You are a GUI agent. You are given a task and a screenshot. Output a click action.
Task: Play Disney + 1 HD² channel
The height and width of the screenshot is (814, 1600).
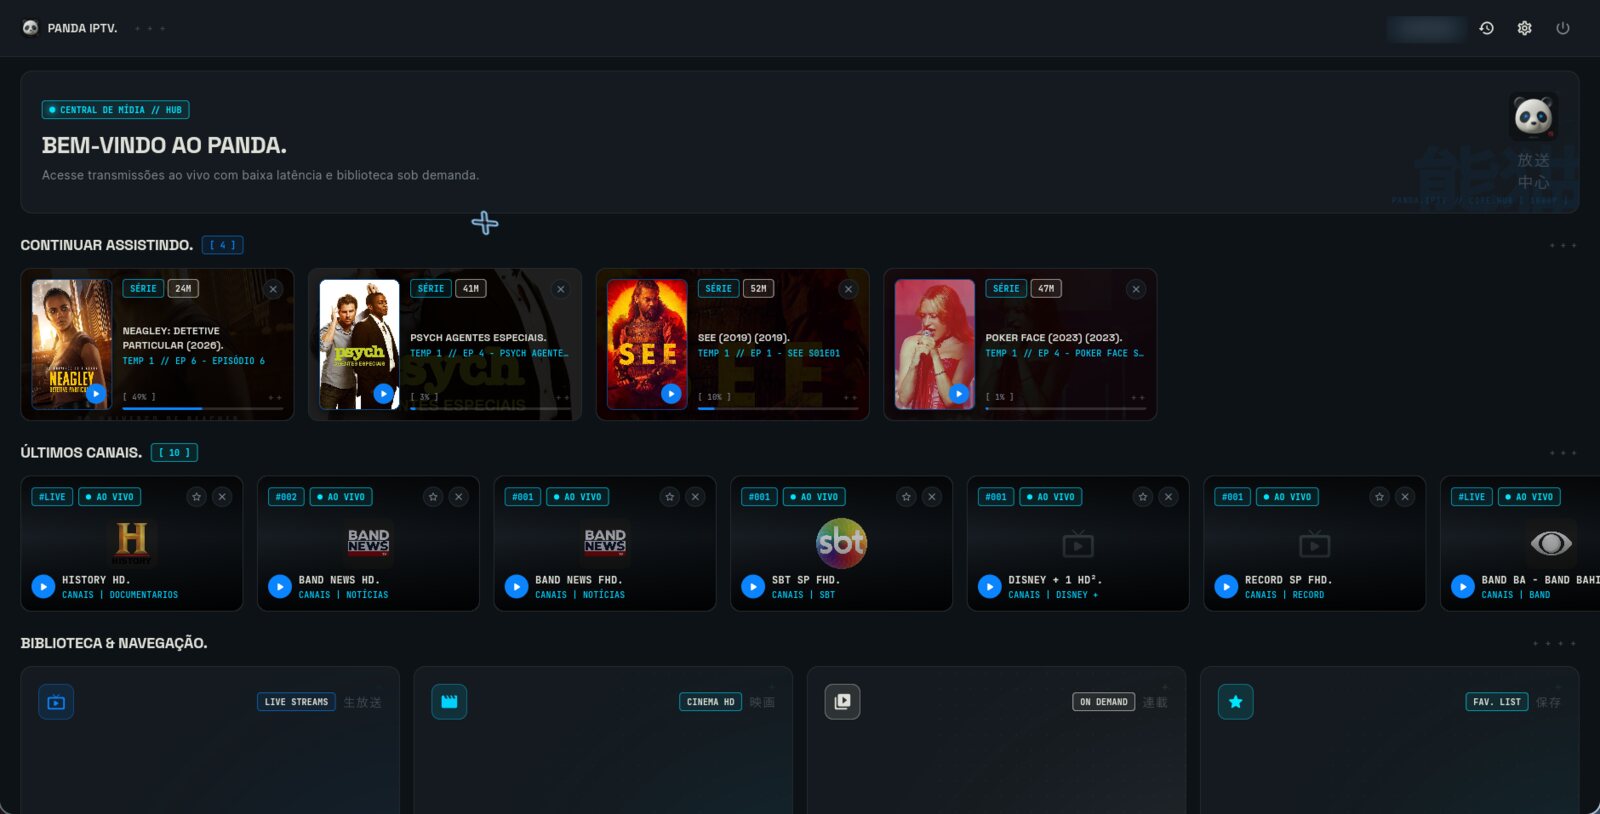click(x=989, y=587)
